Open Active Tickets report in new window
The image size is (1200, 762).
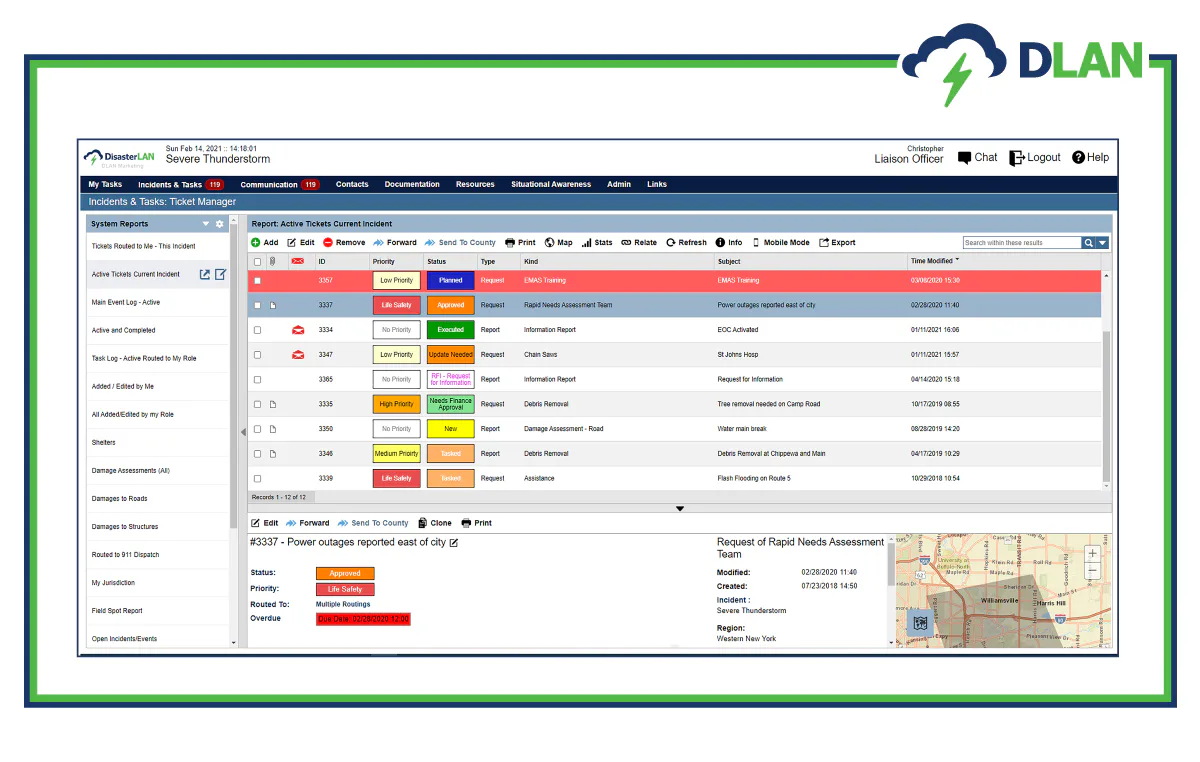coord(204,274)
